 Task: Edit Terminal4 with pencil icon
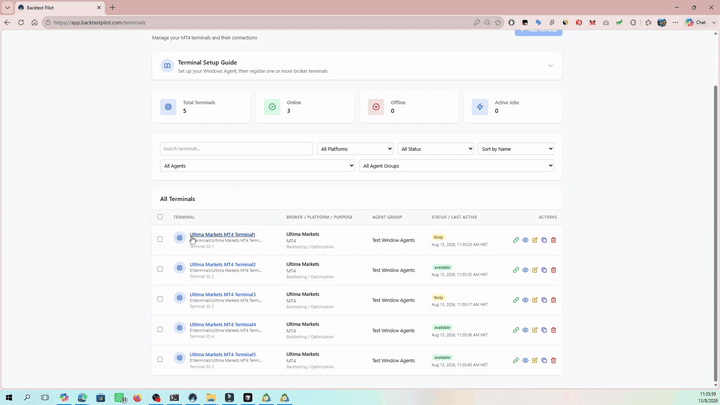point(534,330)
